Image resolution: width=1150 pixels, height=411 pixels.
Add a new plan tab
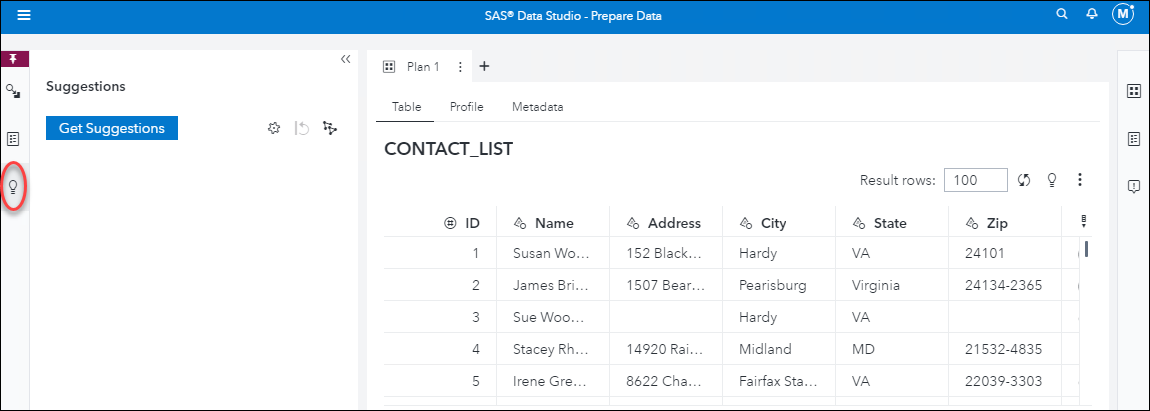484,67
